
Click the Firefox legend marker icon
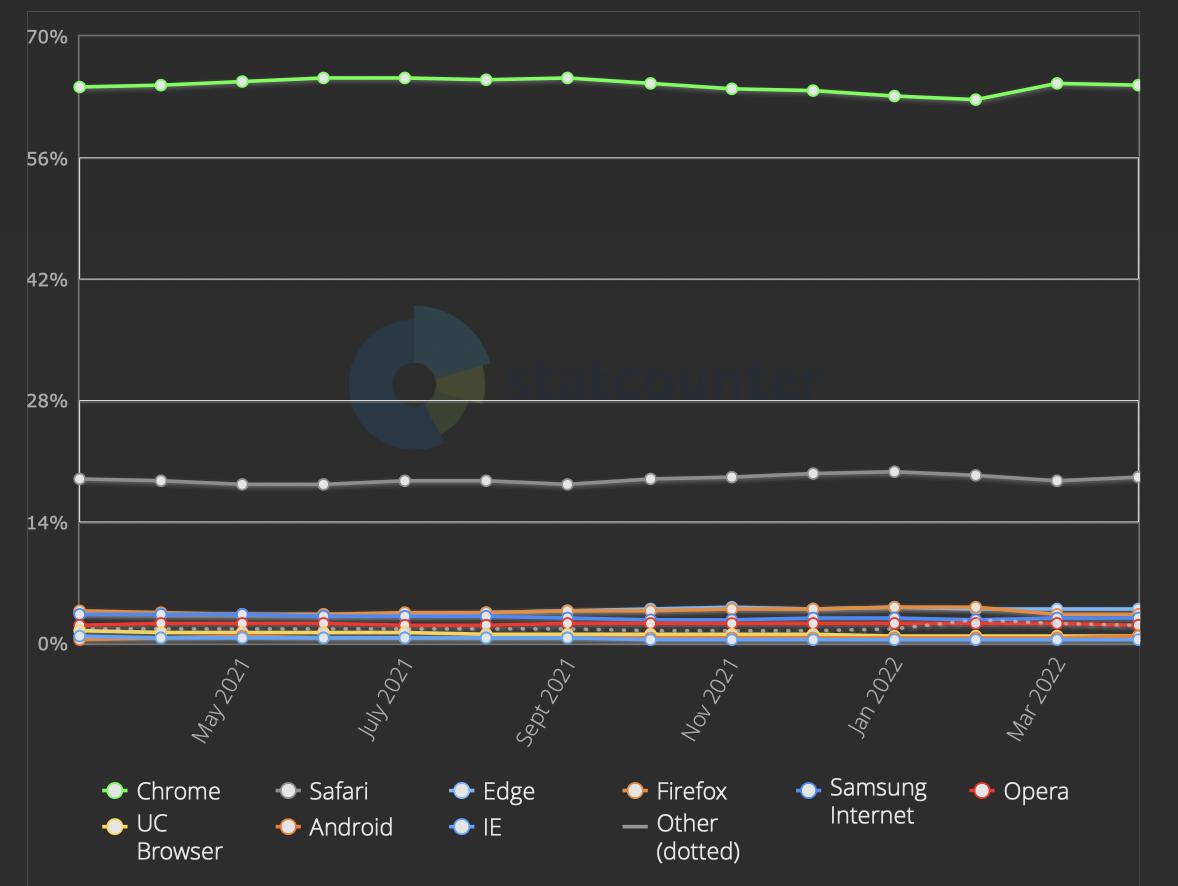635,791
